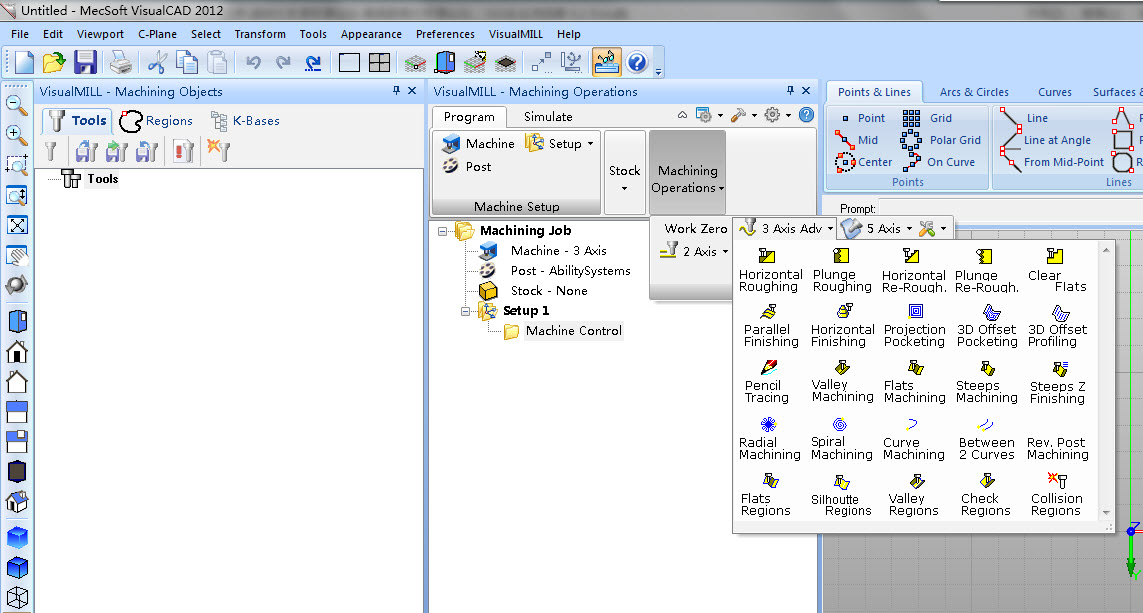Open the C-Plane menu
The width and height of the screenshot is (1143, 613).
click(x=157, y=34)
